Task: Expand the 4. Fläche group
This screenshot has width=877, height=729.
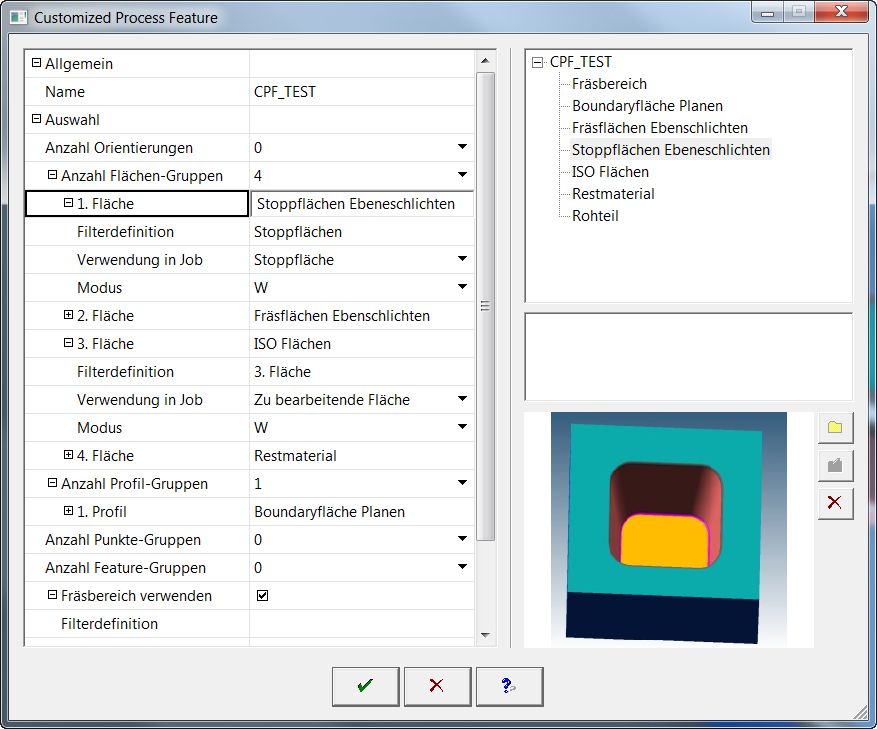Action: pyautogui.click(x=68, y=455)
